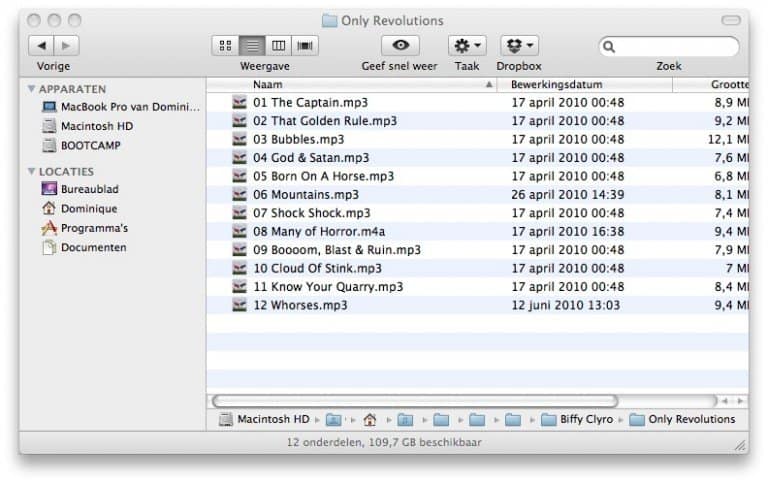Viewport: 768px width, 483px height.
Task: Jump to Macintosh HD in path bar
Action: pos(264,419)
